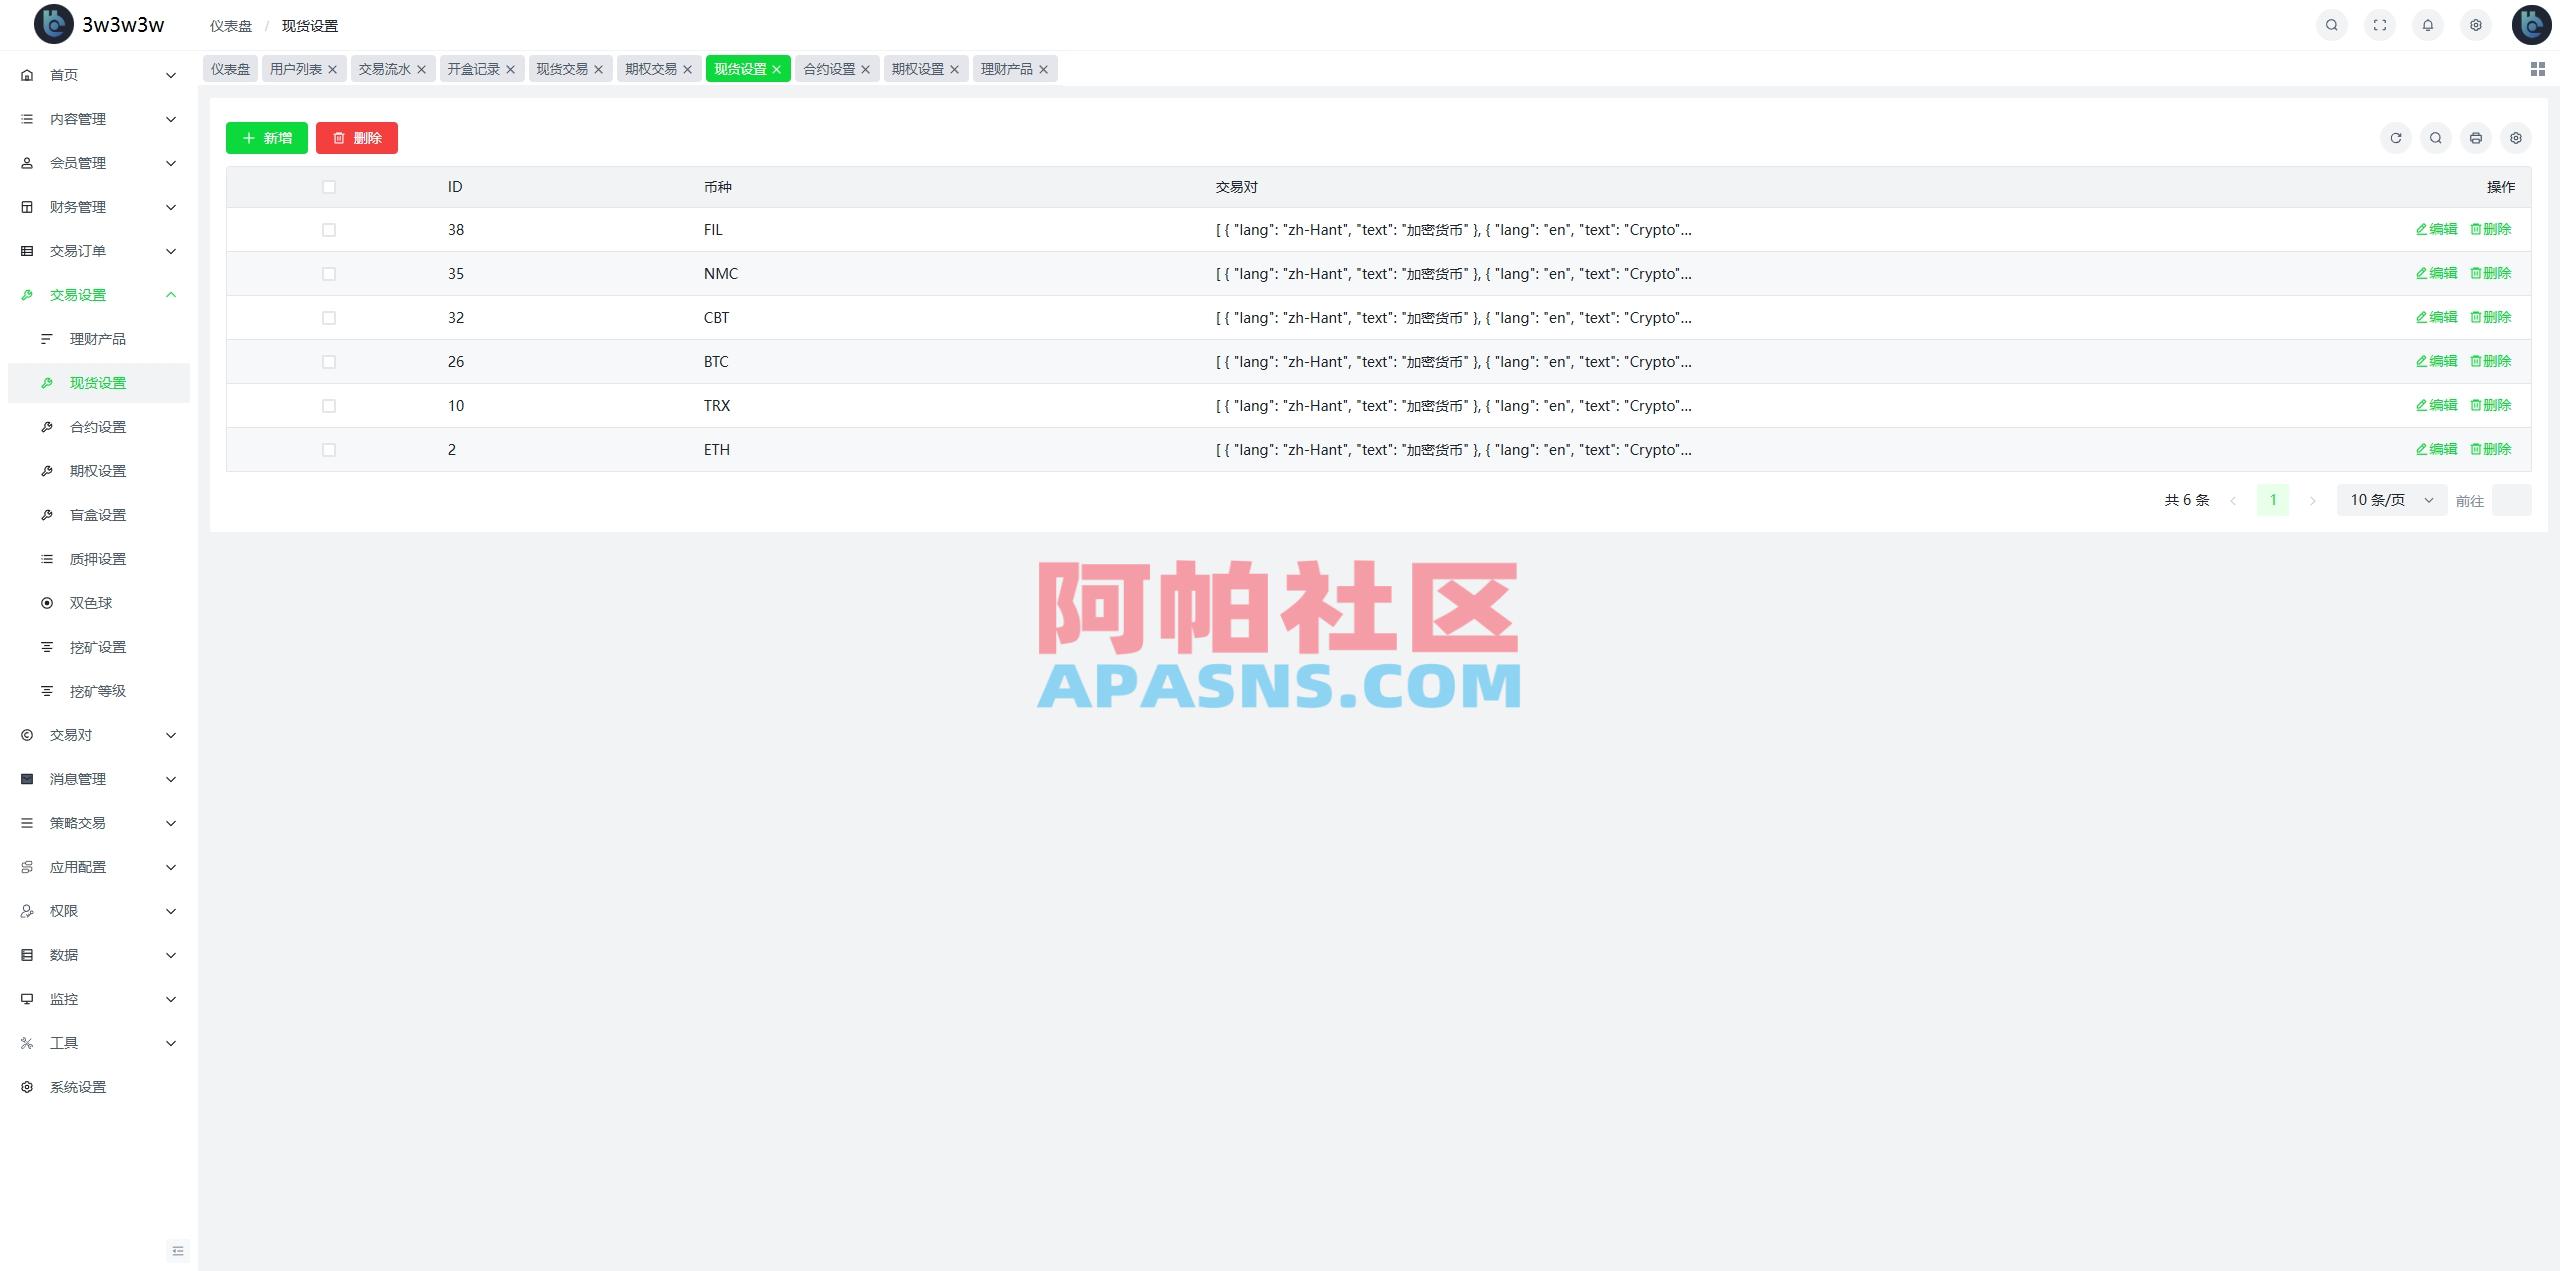Open the tab layout grid icon
The image size is (2560, 1271).
click(x=2537, y=68)
